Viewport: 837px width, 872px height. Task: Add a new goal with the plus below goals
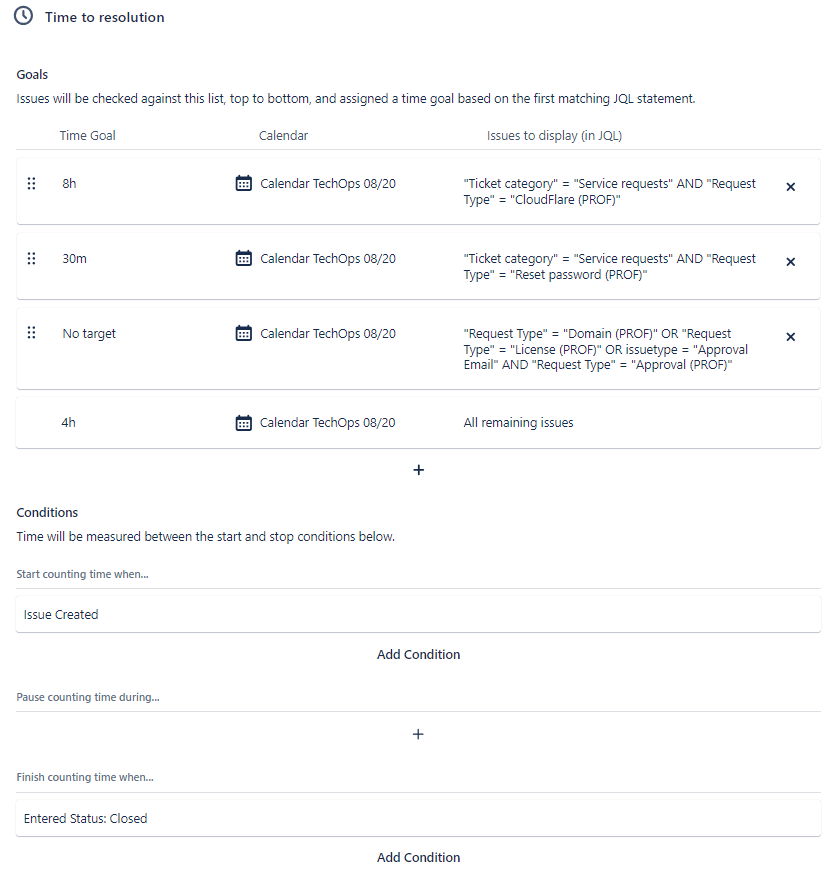click(x=419, y=470)
